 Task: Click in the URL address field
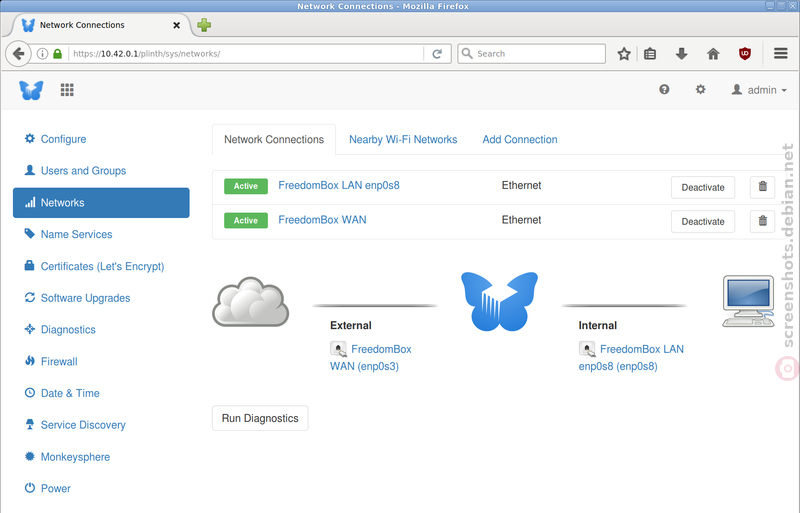[x=247, y=54]
